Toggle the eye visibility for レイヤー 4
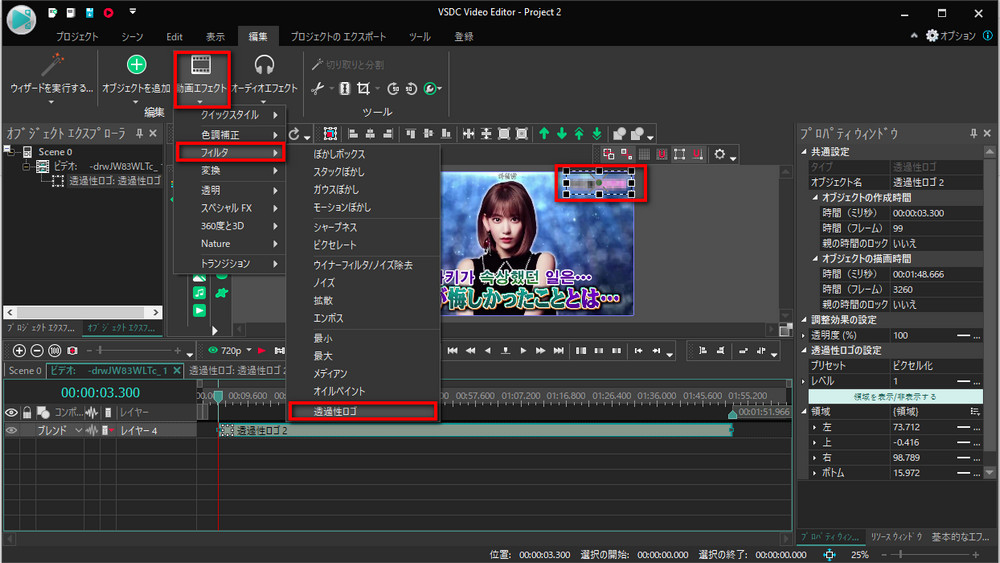The image size is (1000, 563). [12, 430]
